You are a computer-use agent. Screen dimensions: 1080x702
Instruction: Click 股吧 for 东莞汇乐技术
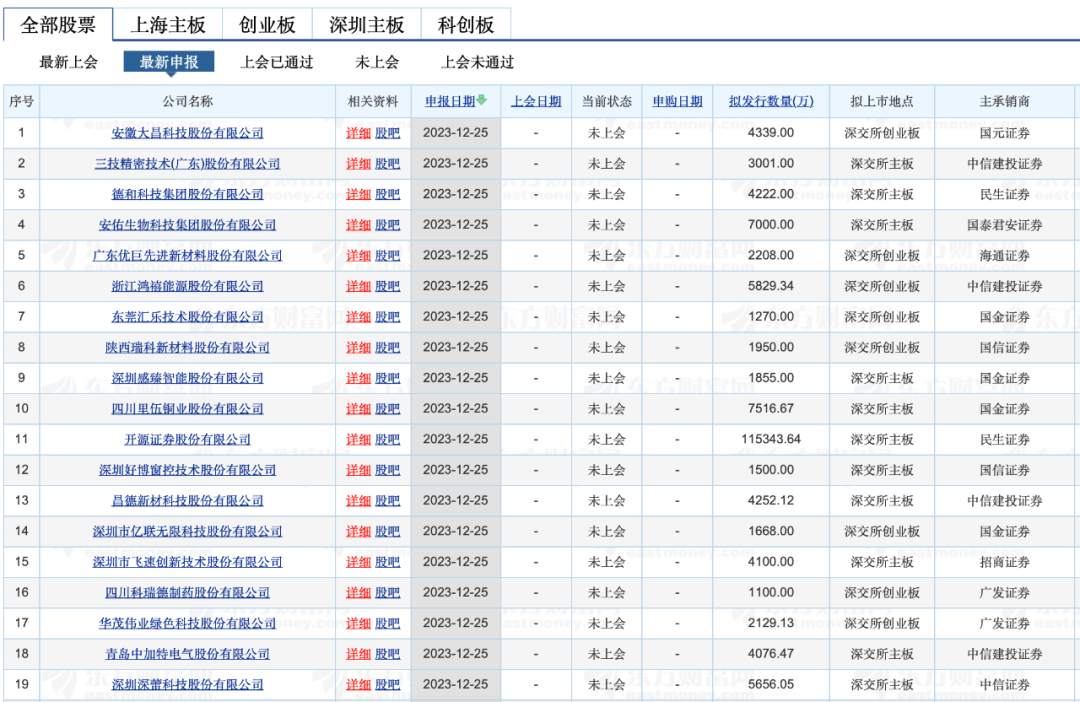[387, 317]
